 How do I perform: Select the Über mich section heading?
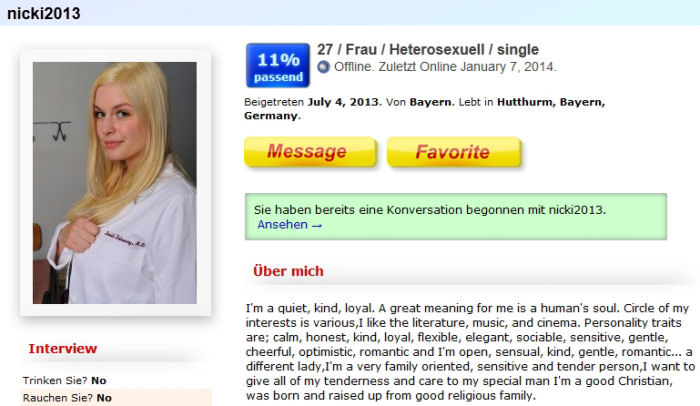click(288, 271)
